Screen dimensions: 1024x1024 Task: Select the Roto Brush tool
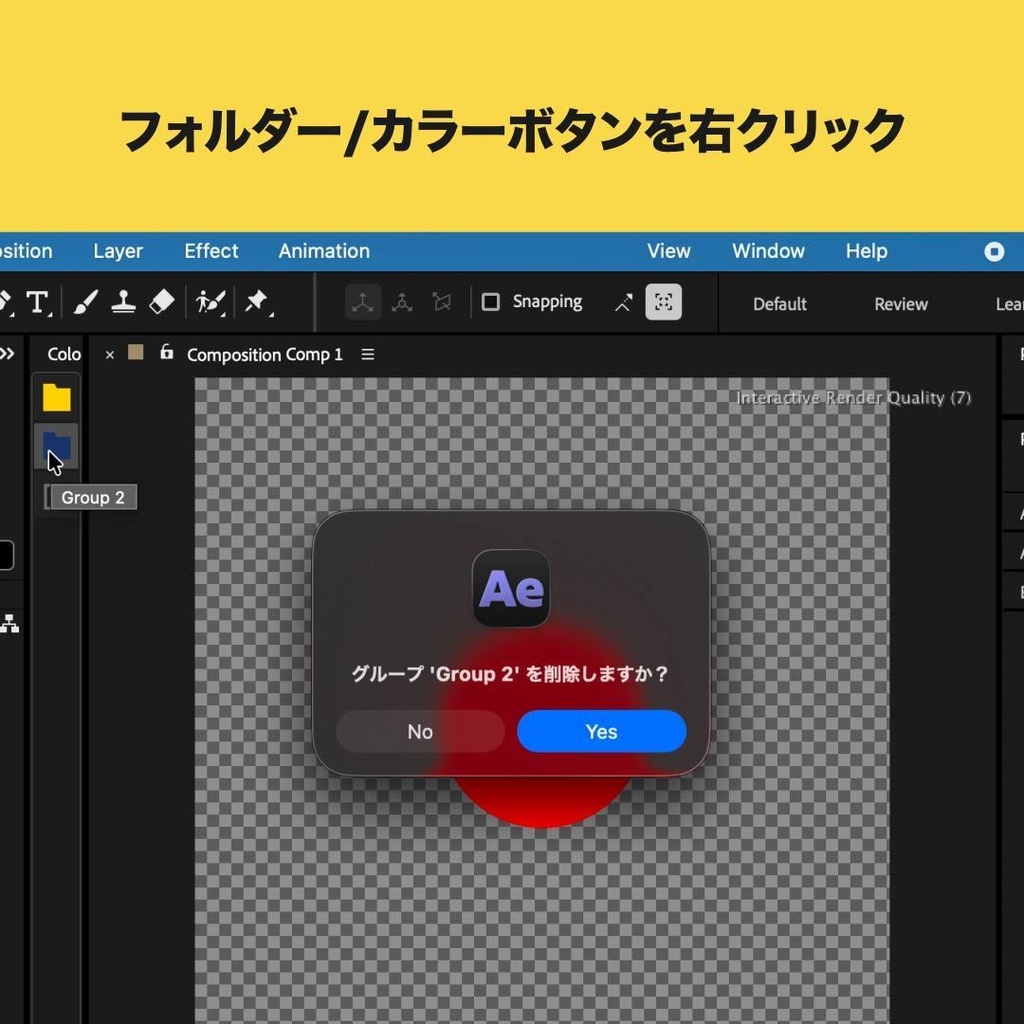[206, 302]
